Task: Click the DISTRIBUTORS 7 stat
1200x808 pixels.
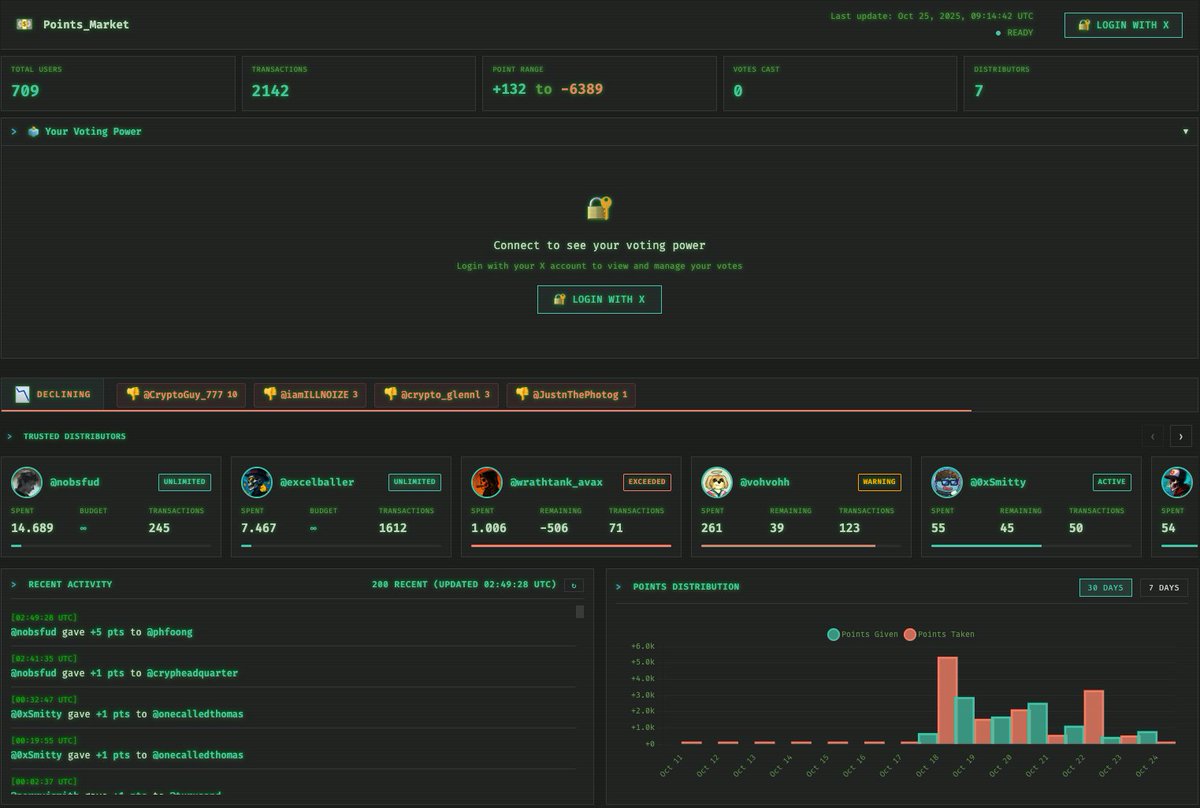Action: pyautogui.click(x=1081, y=82)
